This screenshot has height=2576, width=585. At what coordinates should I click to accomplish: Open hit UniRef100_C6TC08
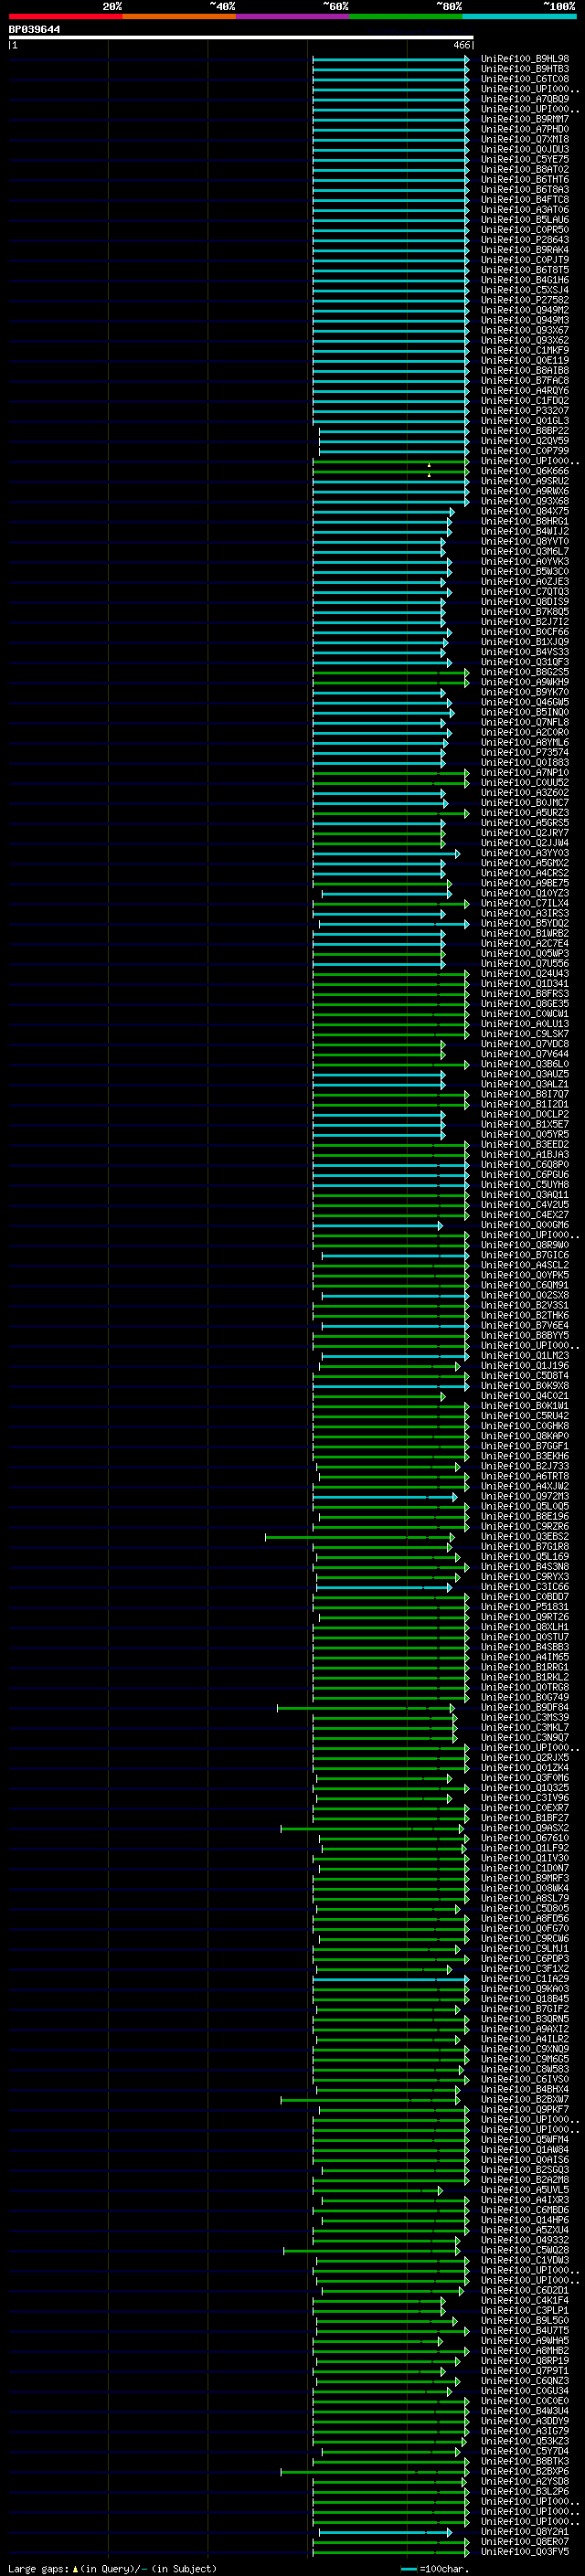(525, 79)
